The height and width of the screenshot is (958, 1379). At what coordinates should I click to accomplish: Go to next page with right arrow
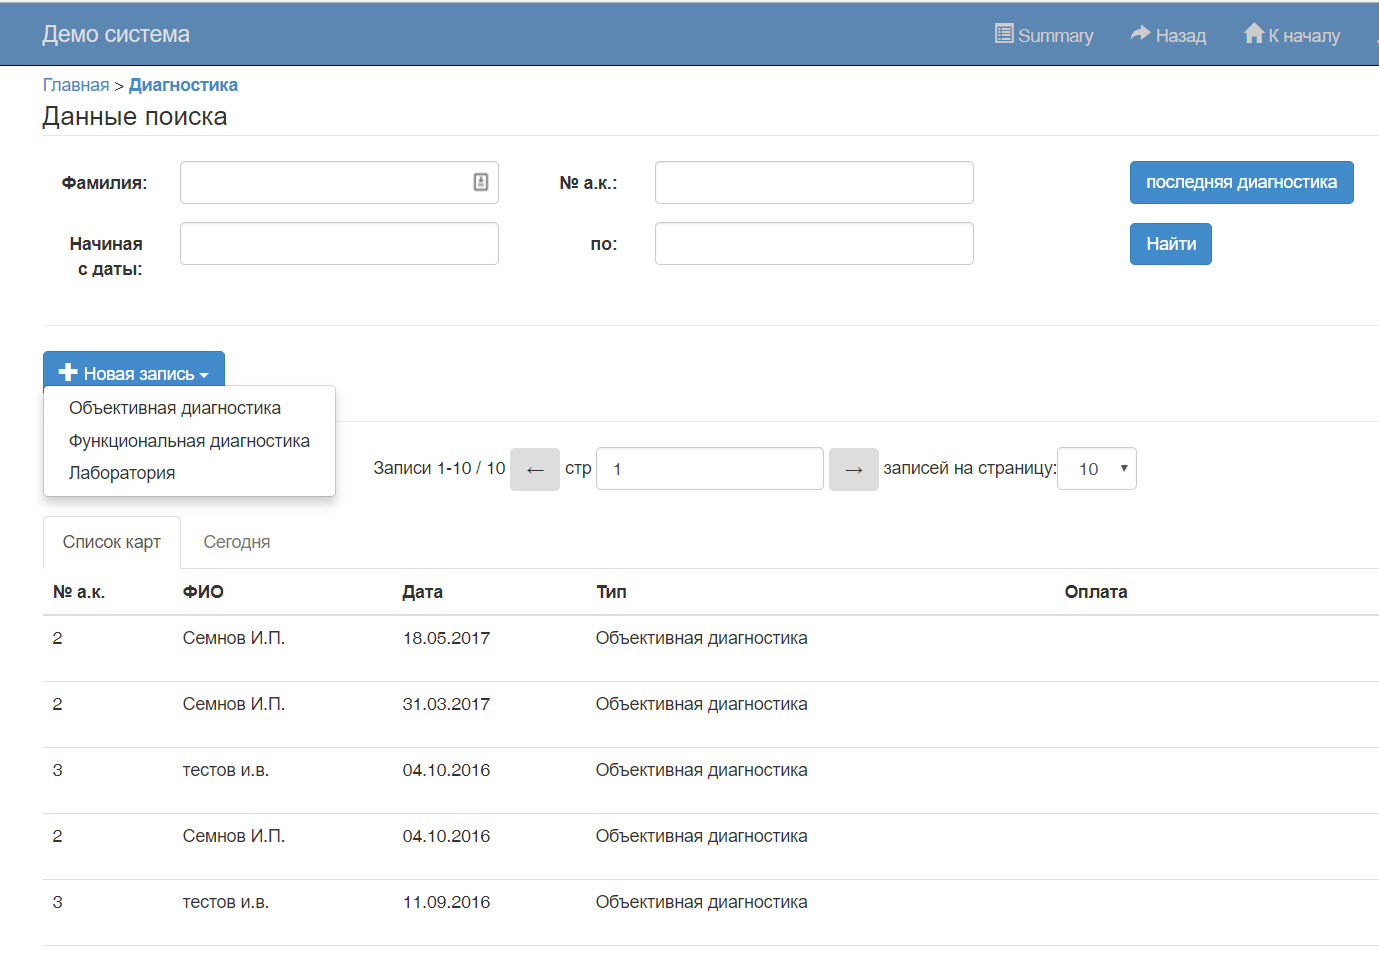[x=853, y=469]
